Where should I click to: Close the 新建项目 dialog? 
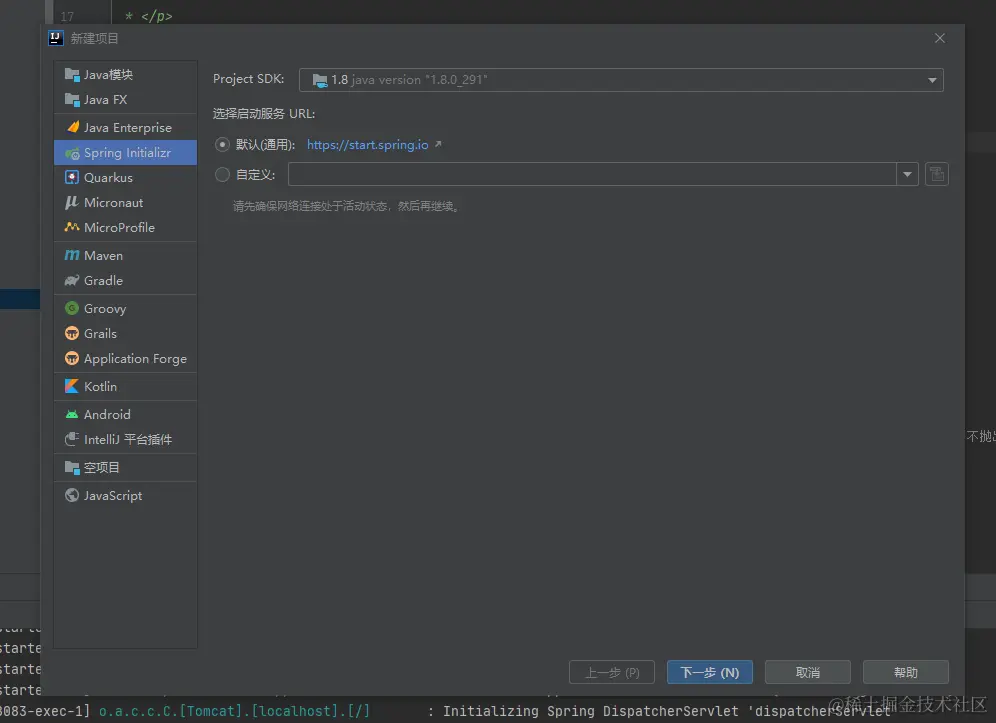(940, 38)
